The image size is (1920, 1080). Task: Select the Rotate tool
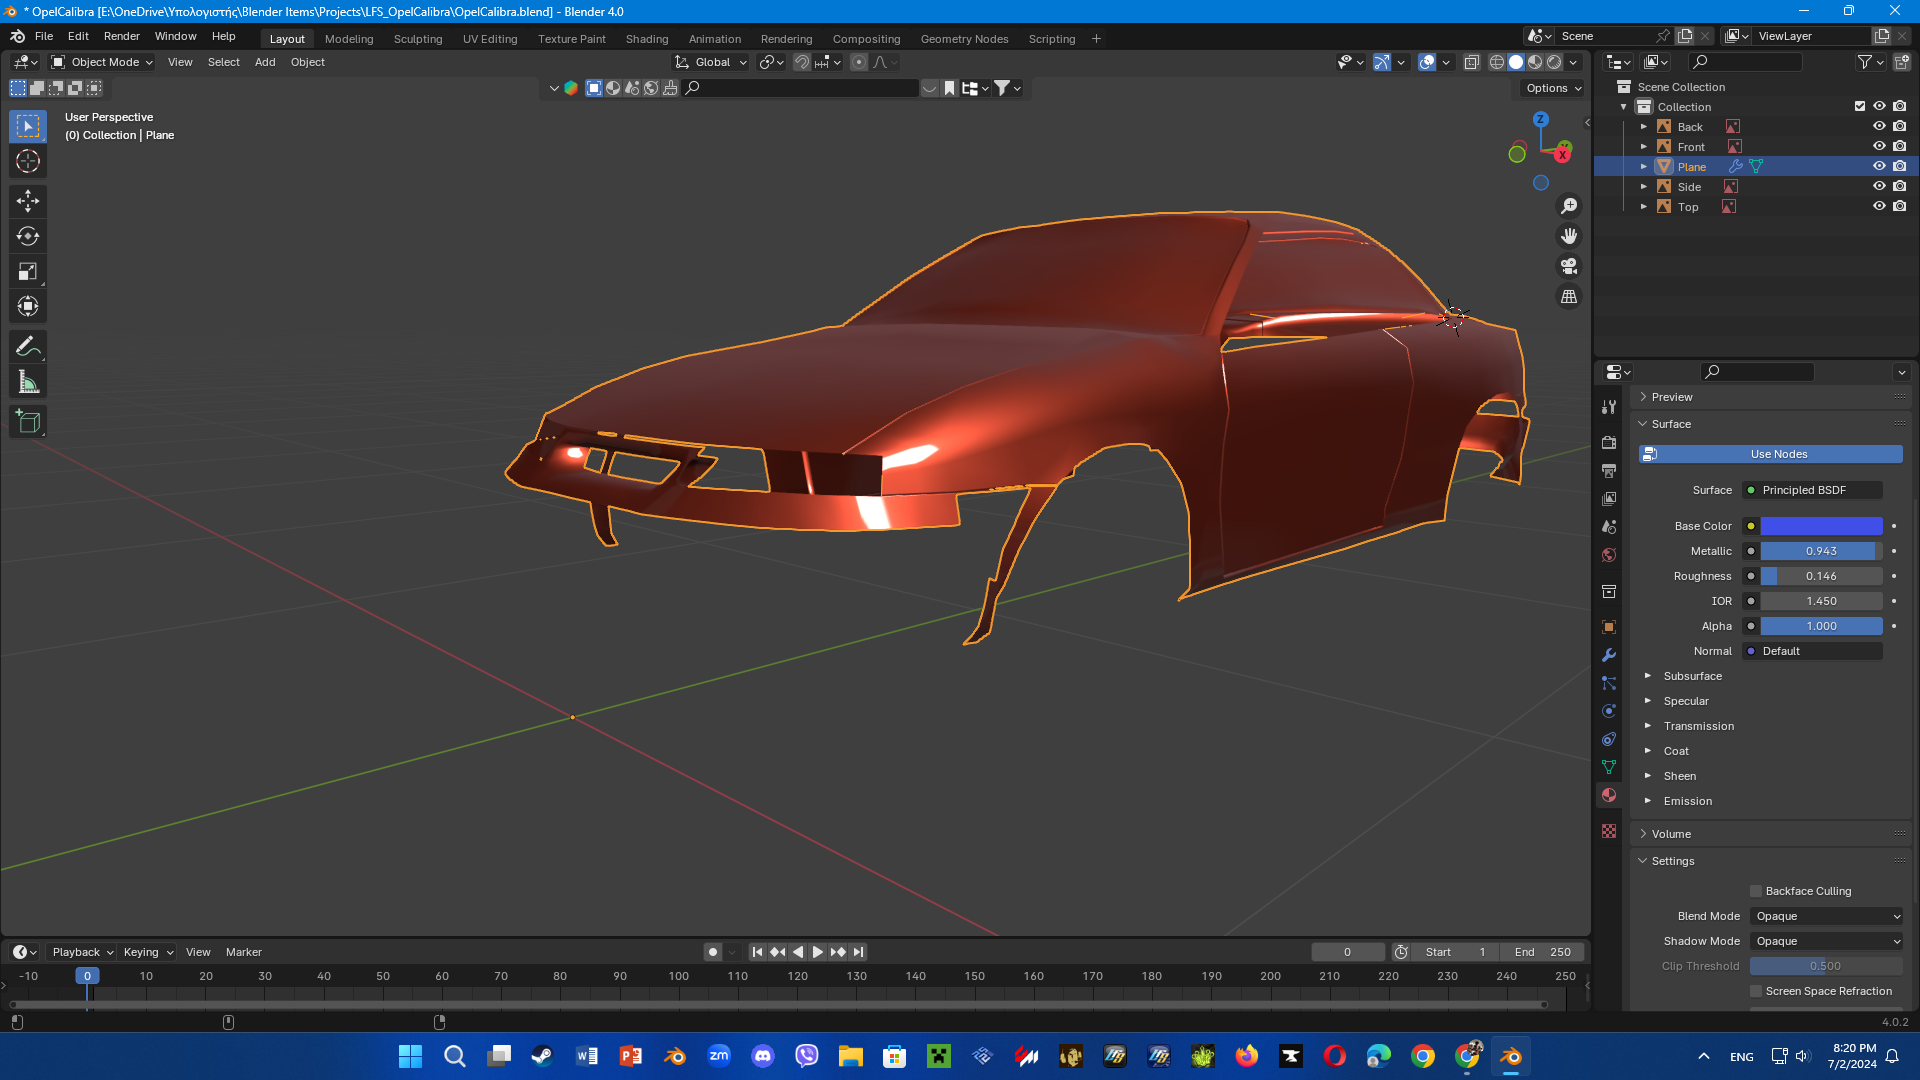click(x=27, y=236)
